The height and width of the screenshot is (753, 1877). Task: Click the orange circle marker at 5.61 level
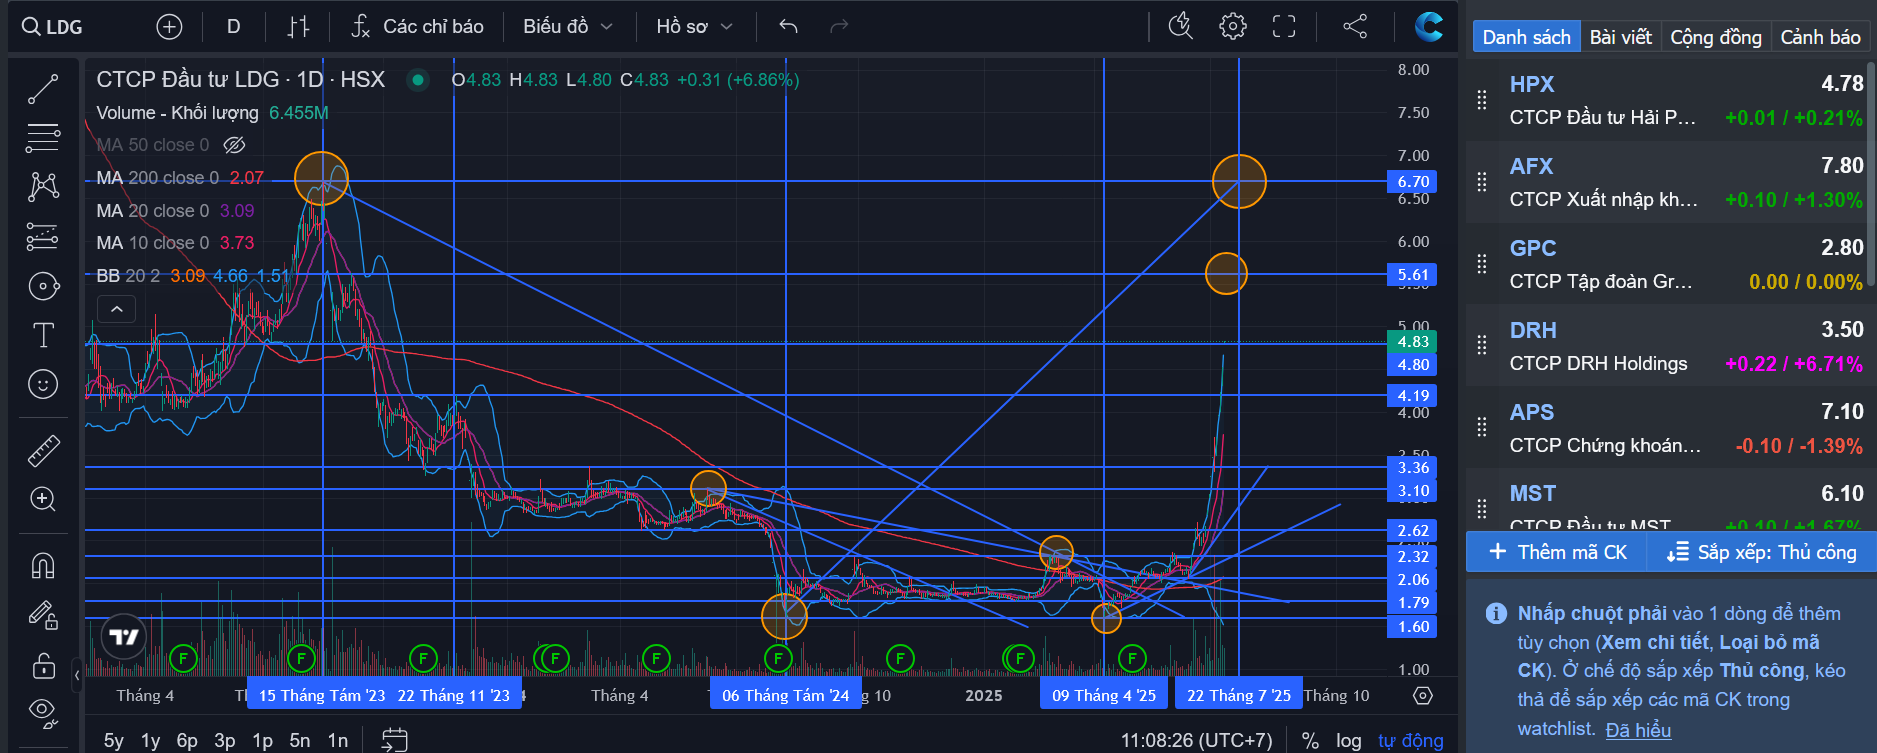click(x=1226, y=273)
